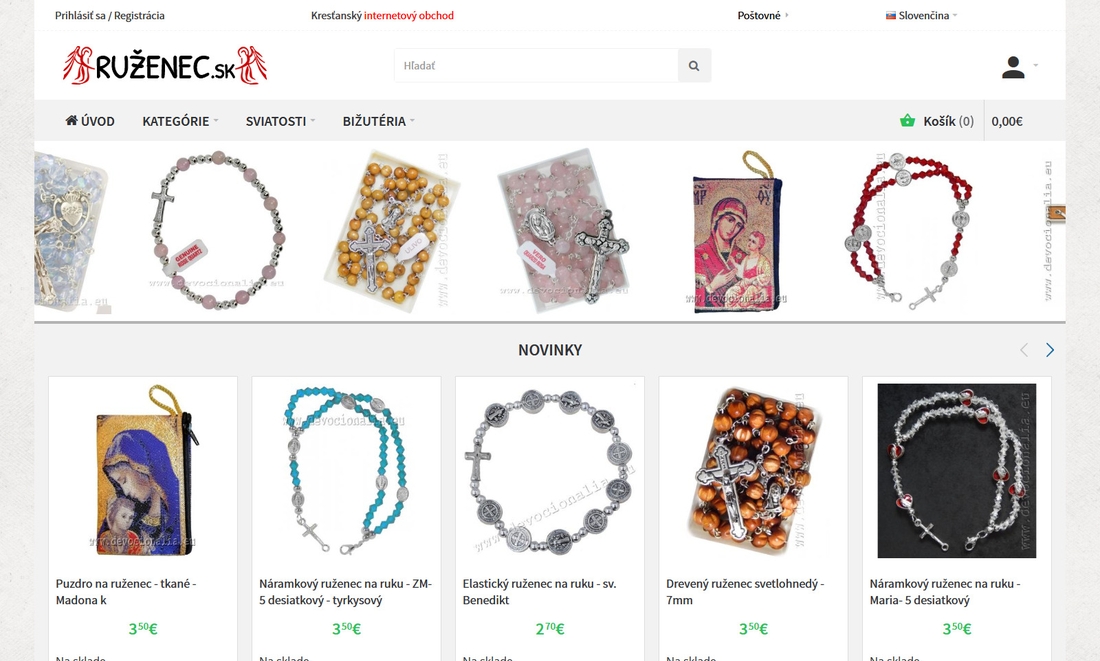Show next Novinky products arrow
The image size is (1100, 661).
[1049, 349]
